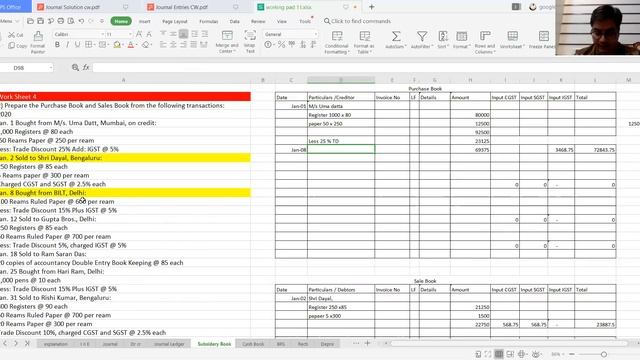Image resolution: width=640 pixels, height=360 pixels.
Task: Click the 'Click to find commands' search box
Action: pyautogui.click(x=358, y=21)
